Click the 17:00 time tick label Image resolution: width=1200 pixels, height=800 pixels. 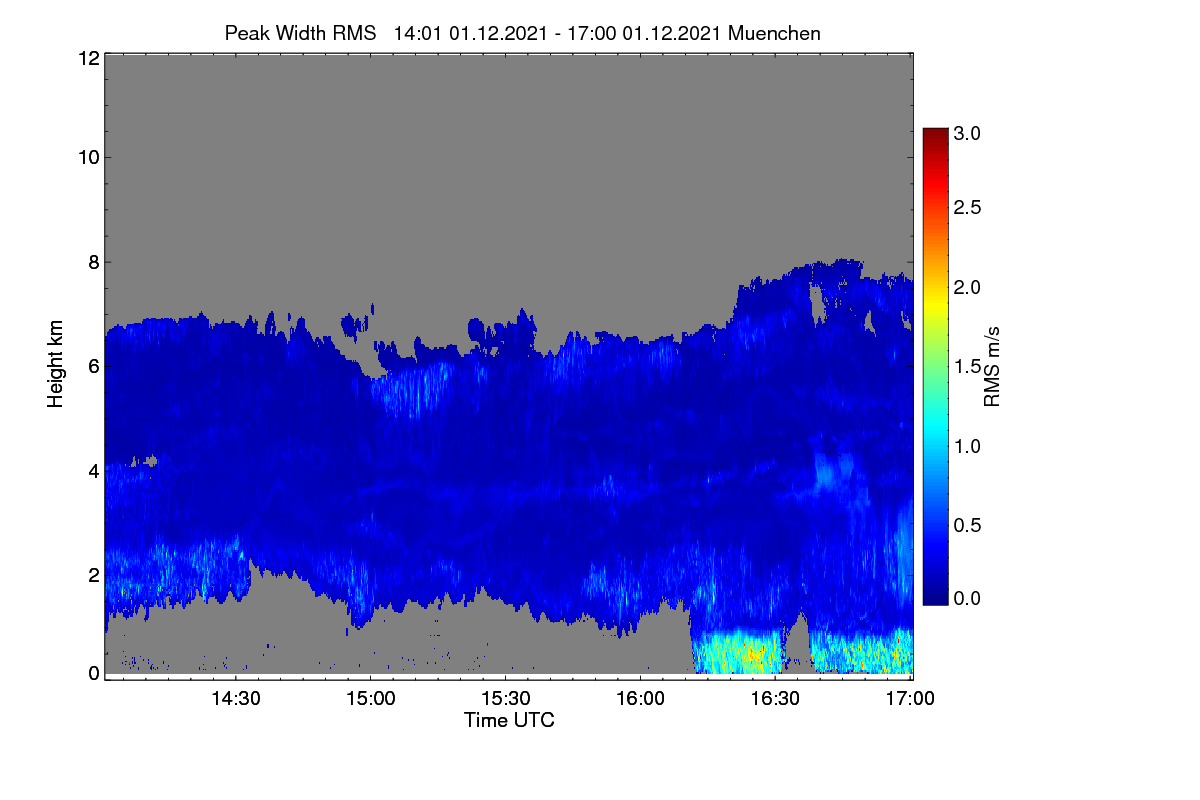pos(911,699)
